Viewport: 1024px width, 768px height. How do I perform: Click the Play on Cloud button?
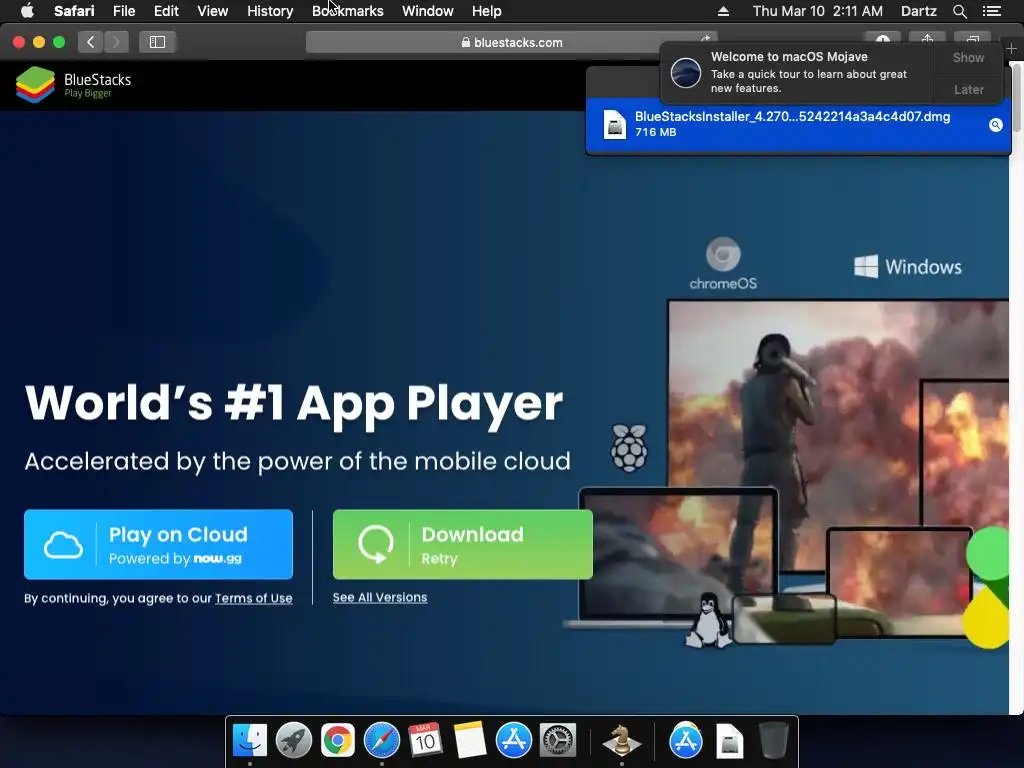[x=158, y=544]
